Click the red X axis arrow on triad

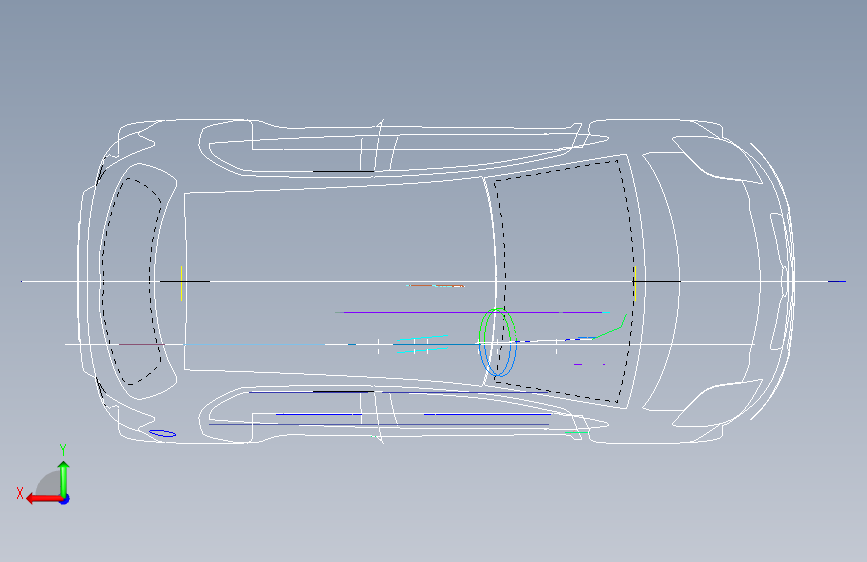[x=43, y=499]
